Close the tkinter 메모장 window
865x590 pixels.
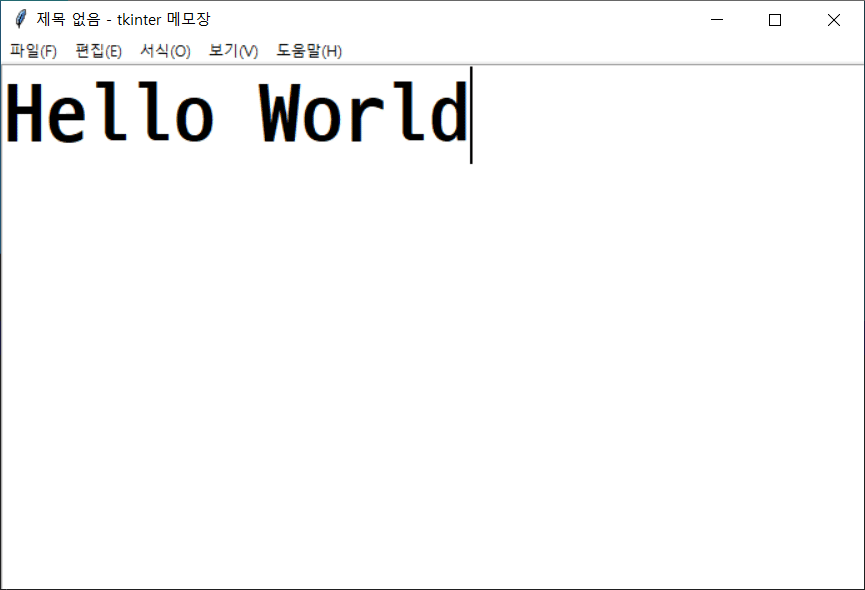tap(834, 20)
